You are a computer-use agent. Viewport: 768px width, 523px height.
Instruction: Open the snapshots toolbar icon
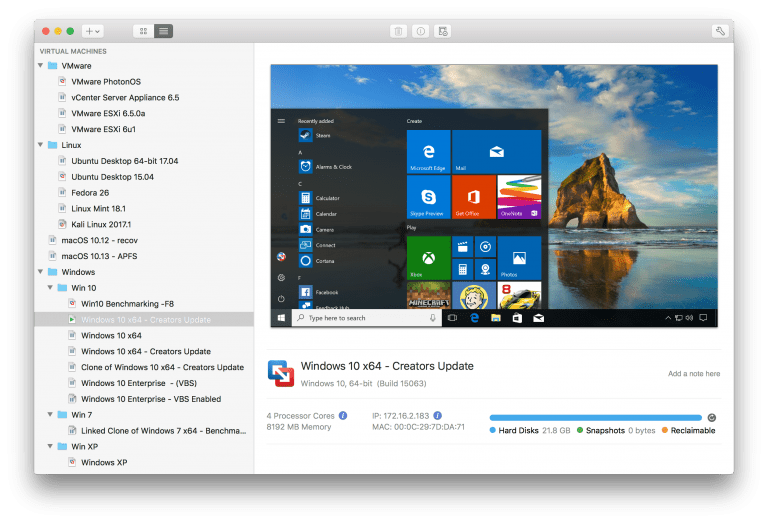(442, 31)
